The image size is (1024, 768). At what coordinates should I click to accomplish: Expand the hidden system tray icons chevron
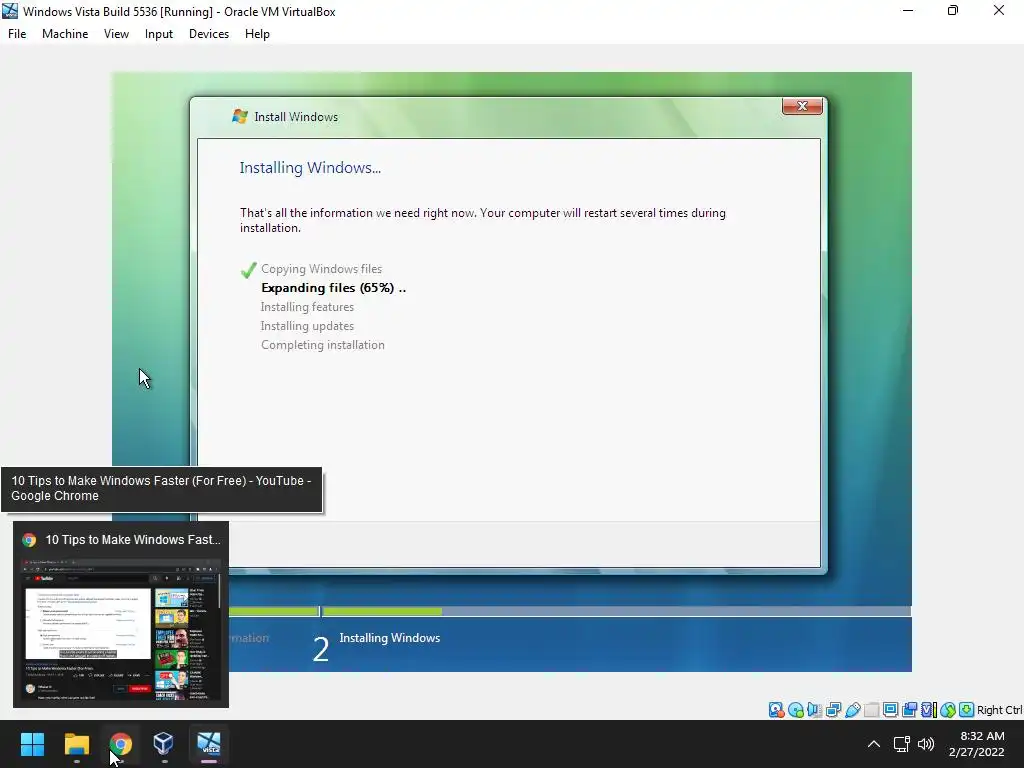[874, 744]
